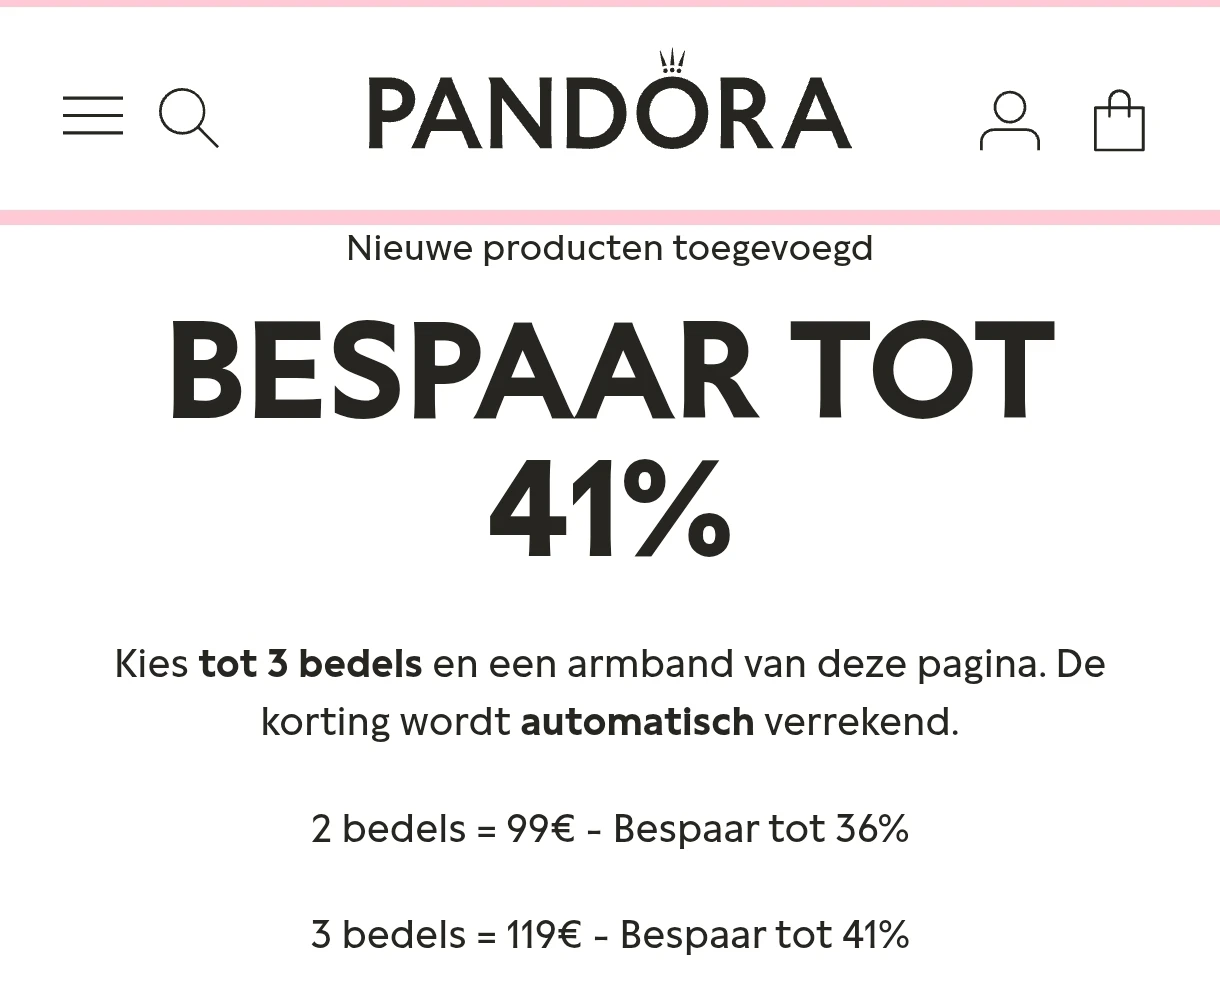Viewport: 1220px width, 986px height.
Task: Click the bold 'automatisch' word
Action: [637, 721]
